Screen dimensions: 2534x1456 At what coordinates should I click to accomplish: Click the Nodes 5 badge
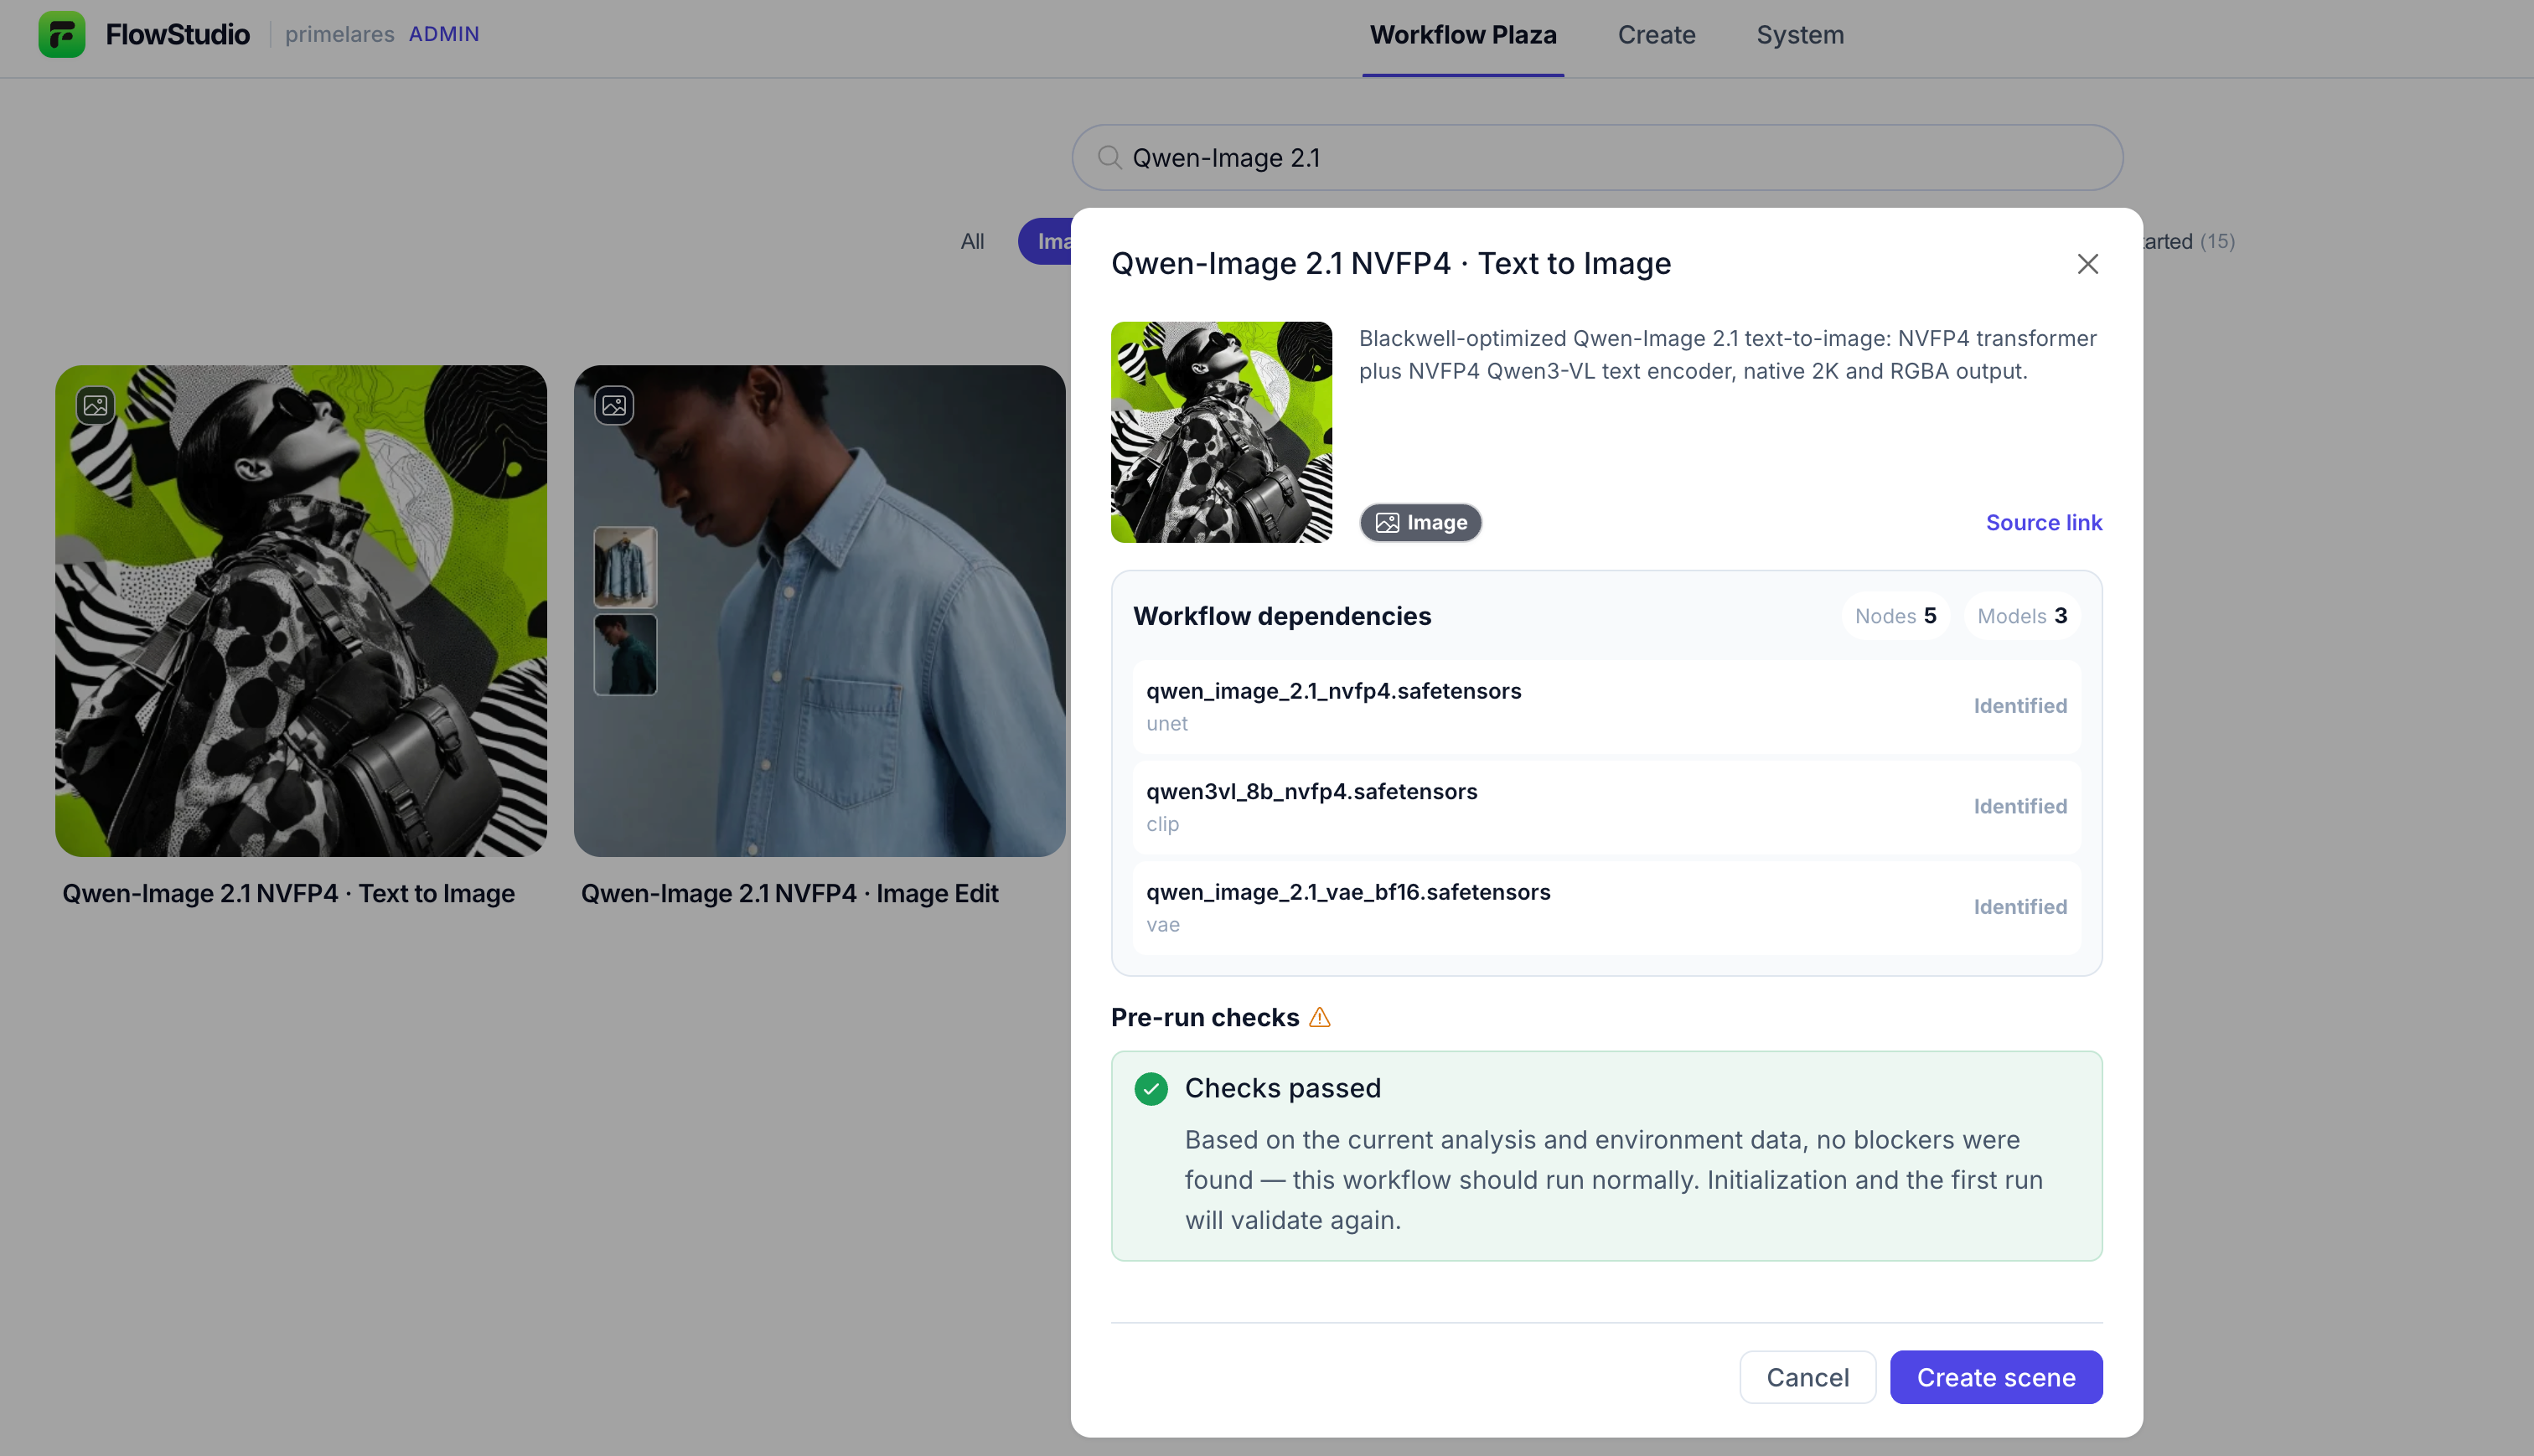click(x=1895, y=616)
